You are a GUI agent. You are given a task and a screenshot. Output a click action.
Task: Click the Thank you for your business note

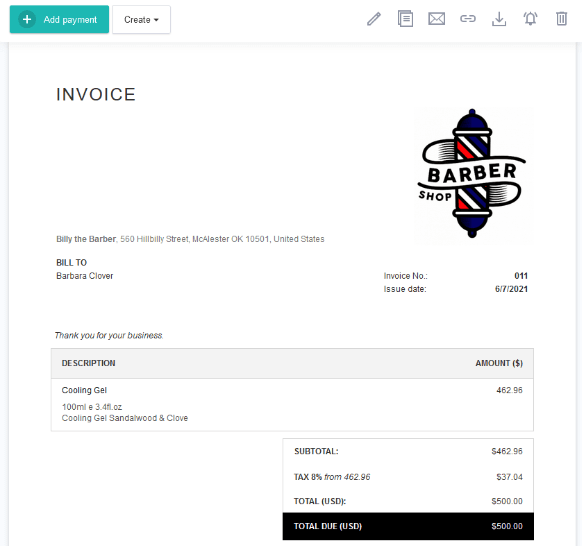pyautogui.click(x=109, y=336)
